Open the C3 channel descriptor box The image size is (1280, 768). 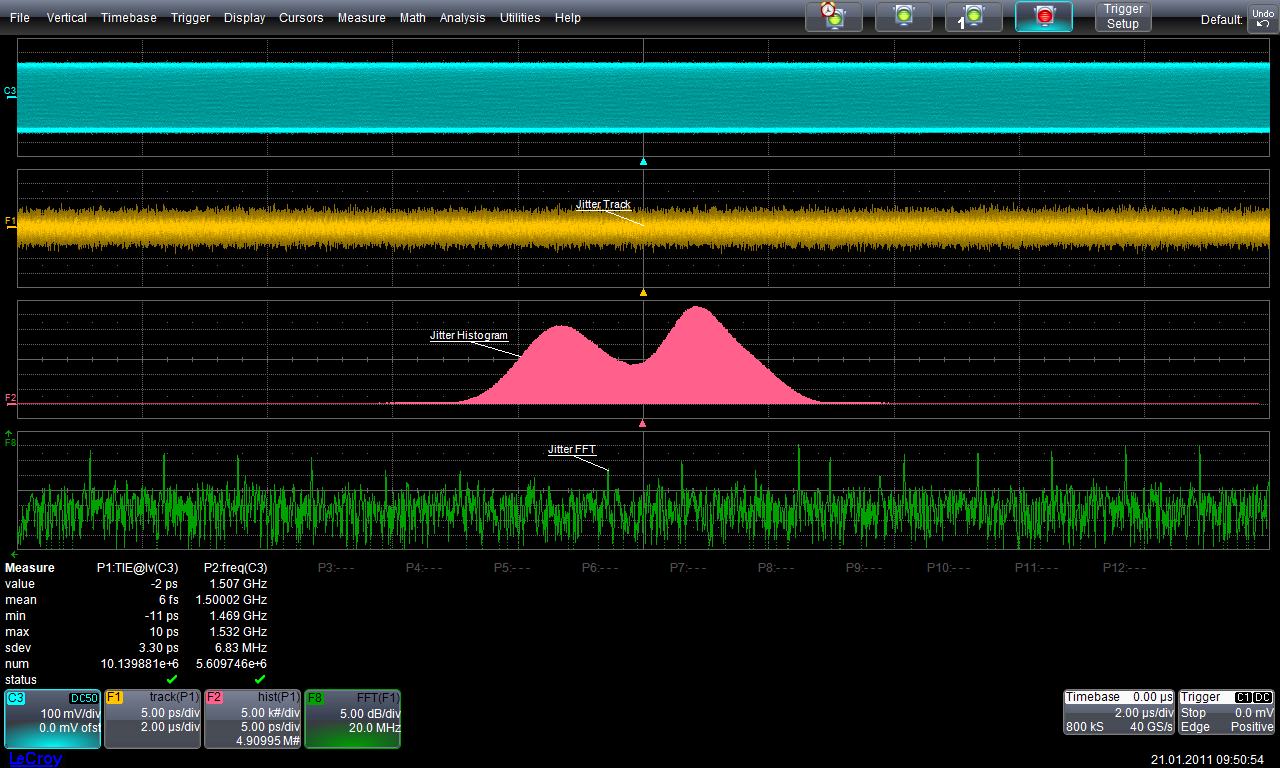click(52, 718)
